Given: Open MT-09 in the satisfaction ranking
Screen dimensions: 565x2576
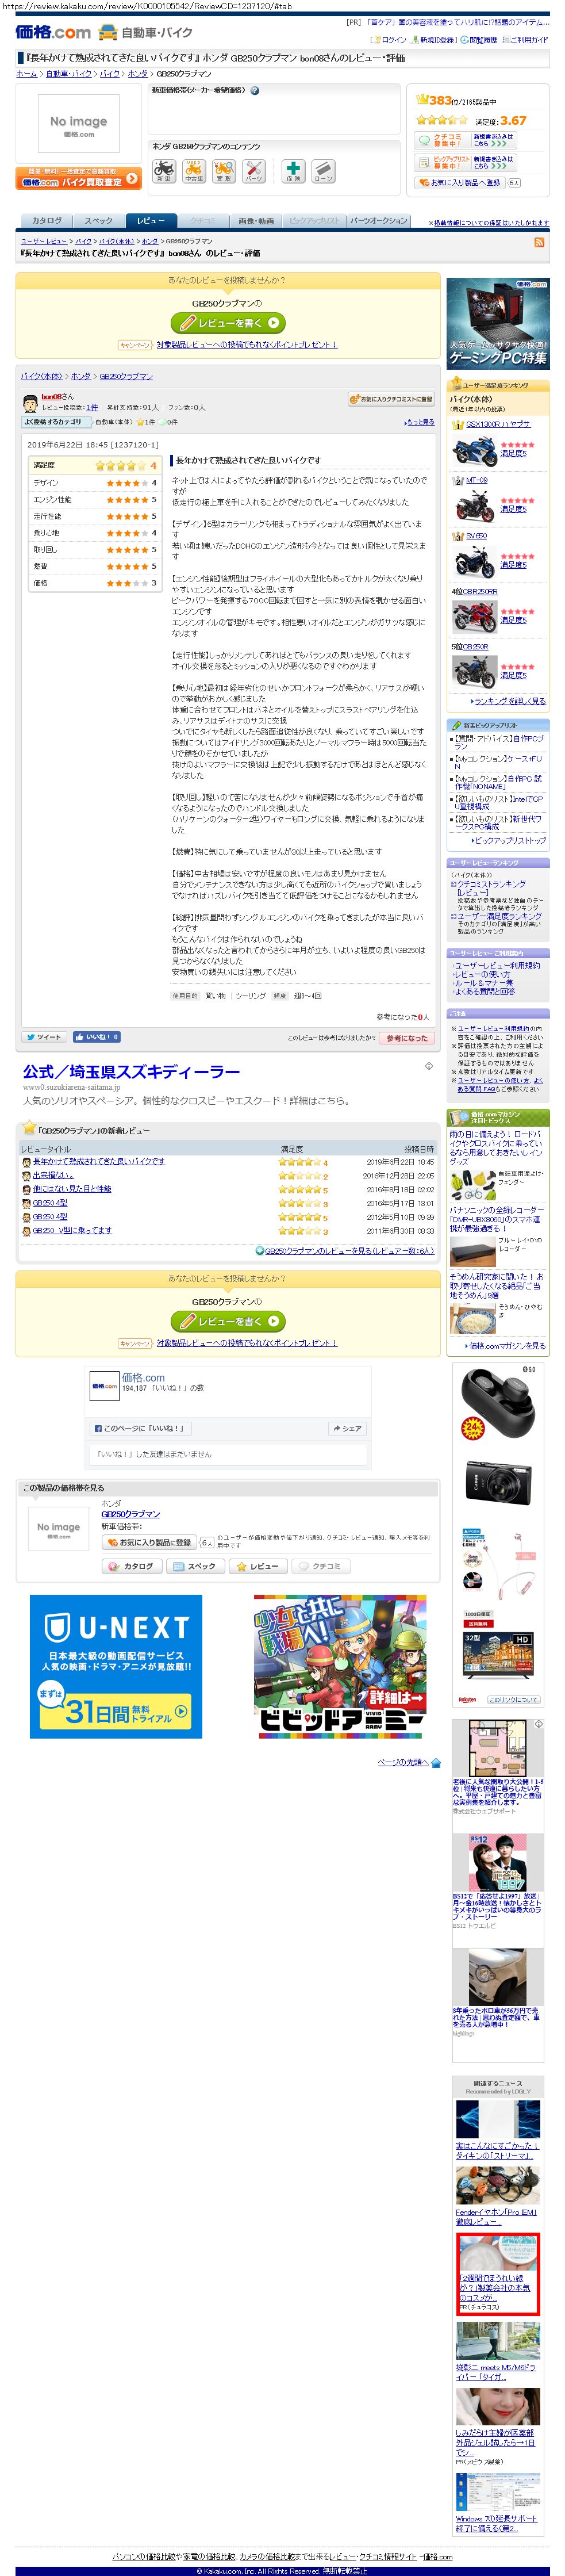Looking at the screenshot, I should 476,480.
